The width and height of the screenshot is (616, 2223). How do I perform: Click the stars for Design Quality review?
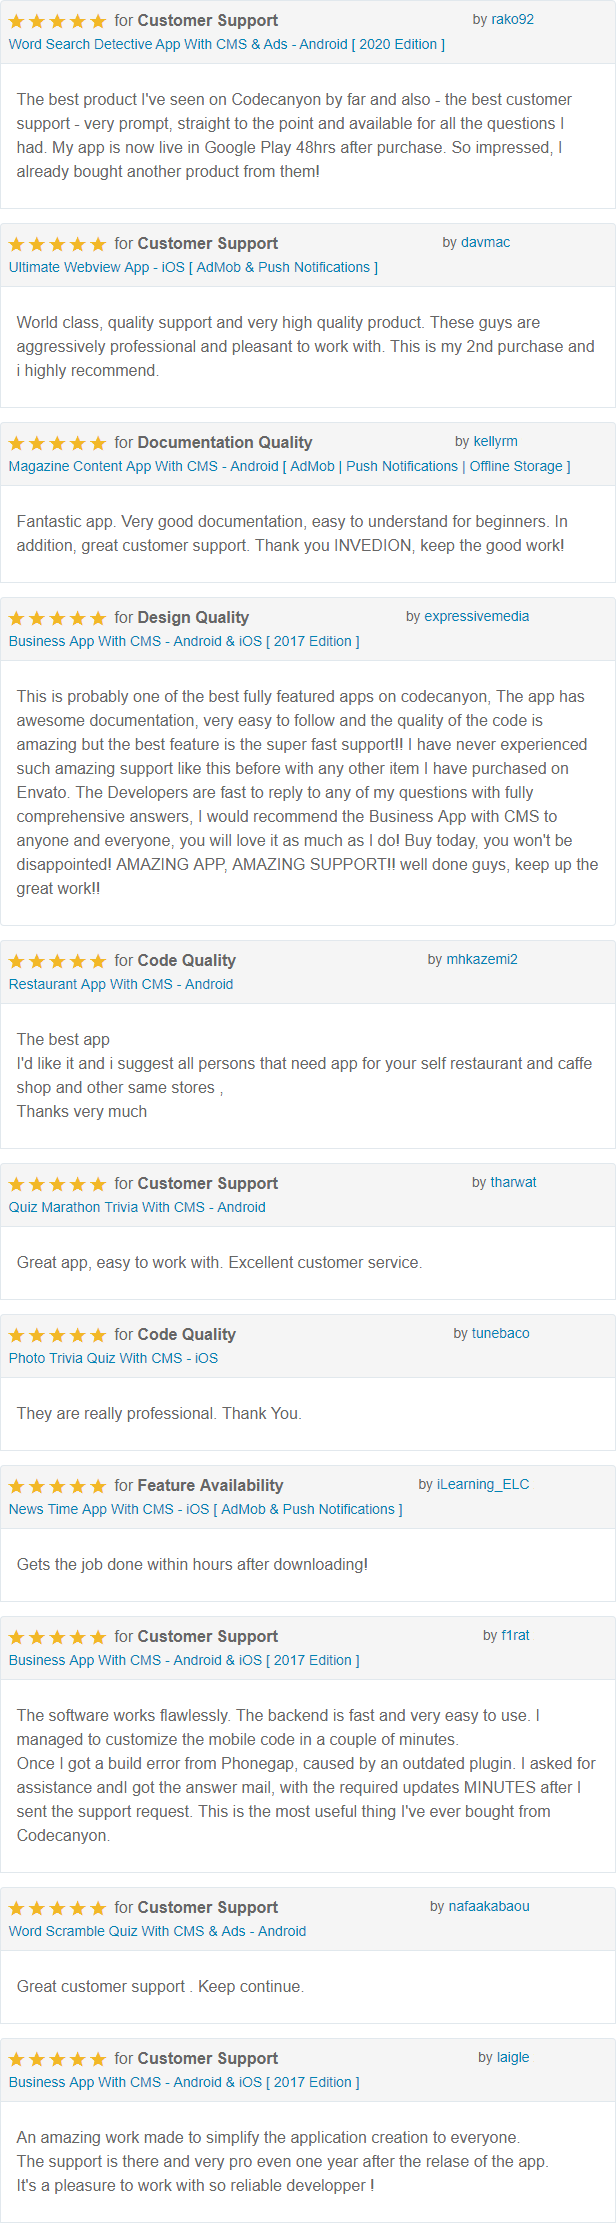point(57,618)
